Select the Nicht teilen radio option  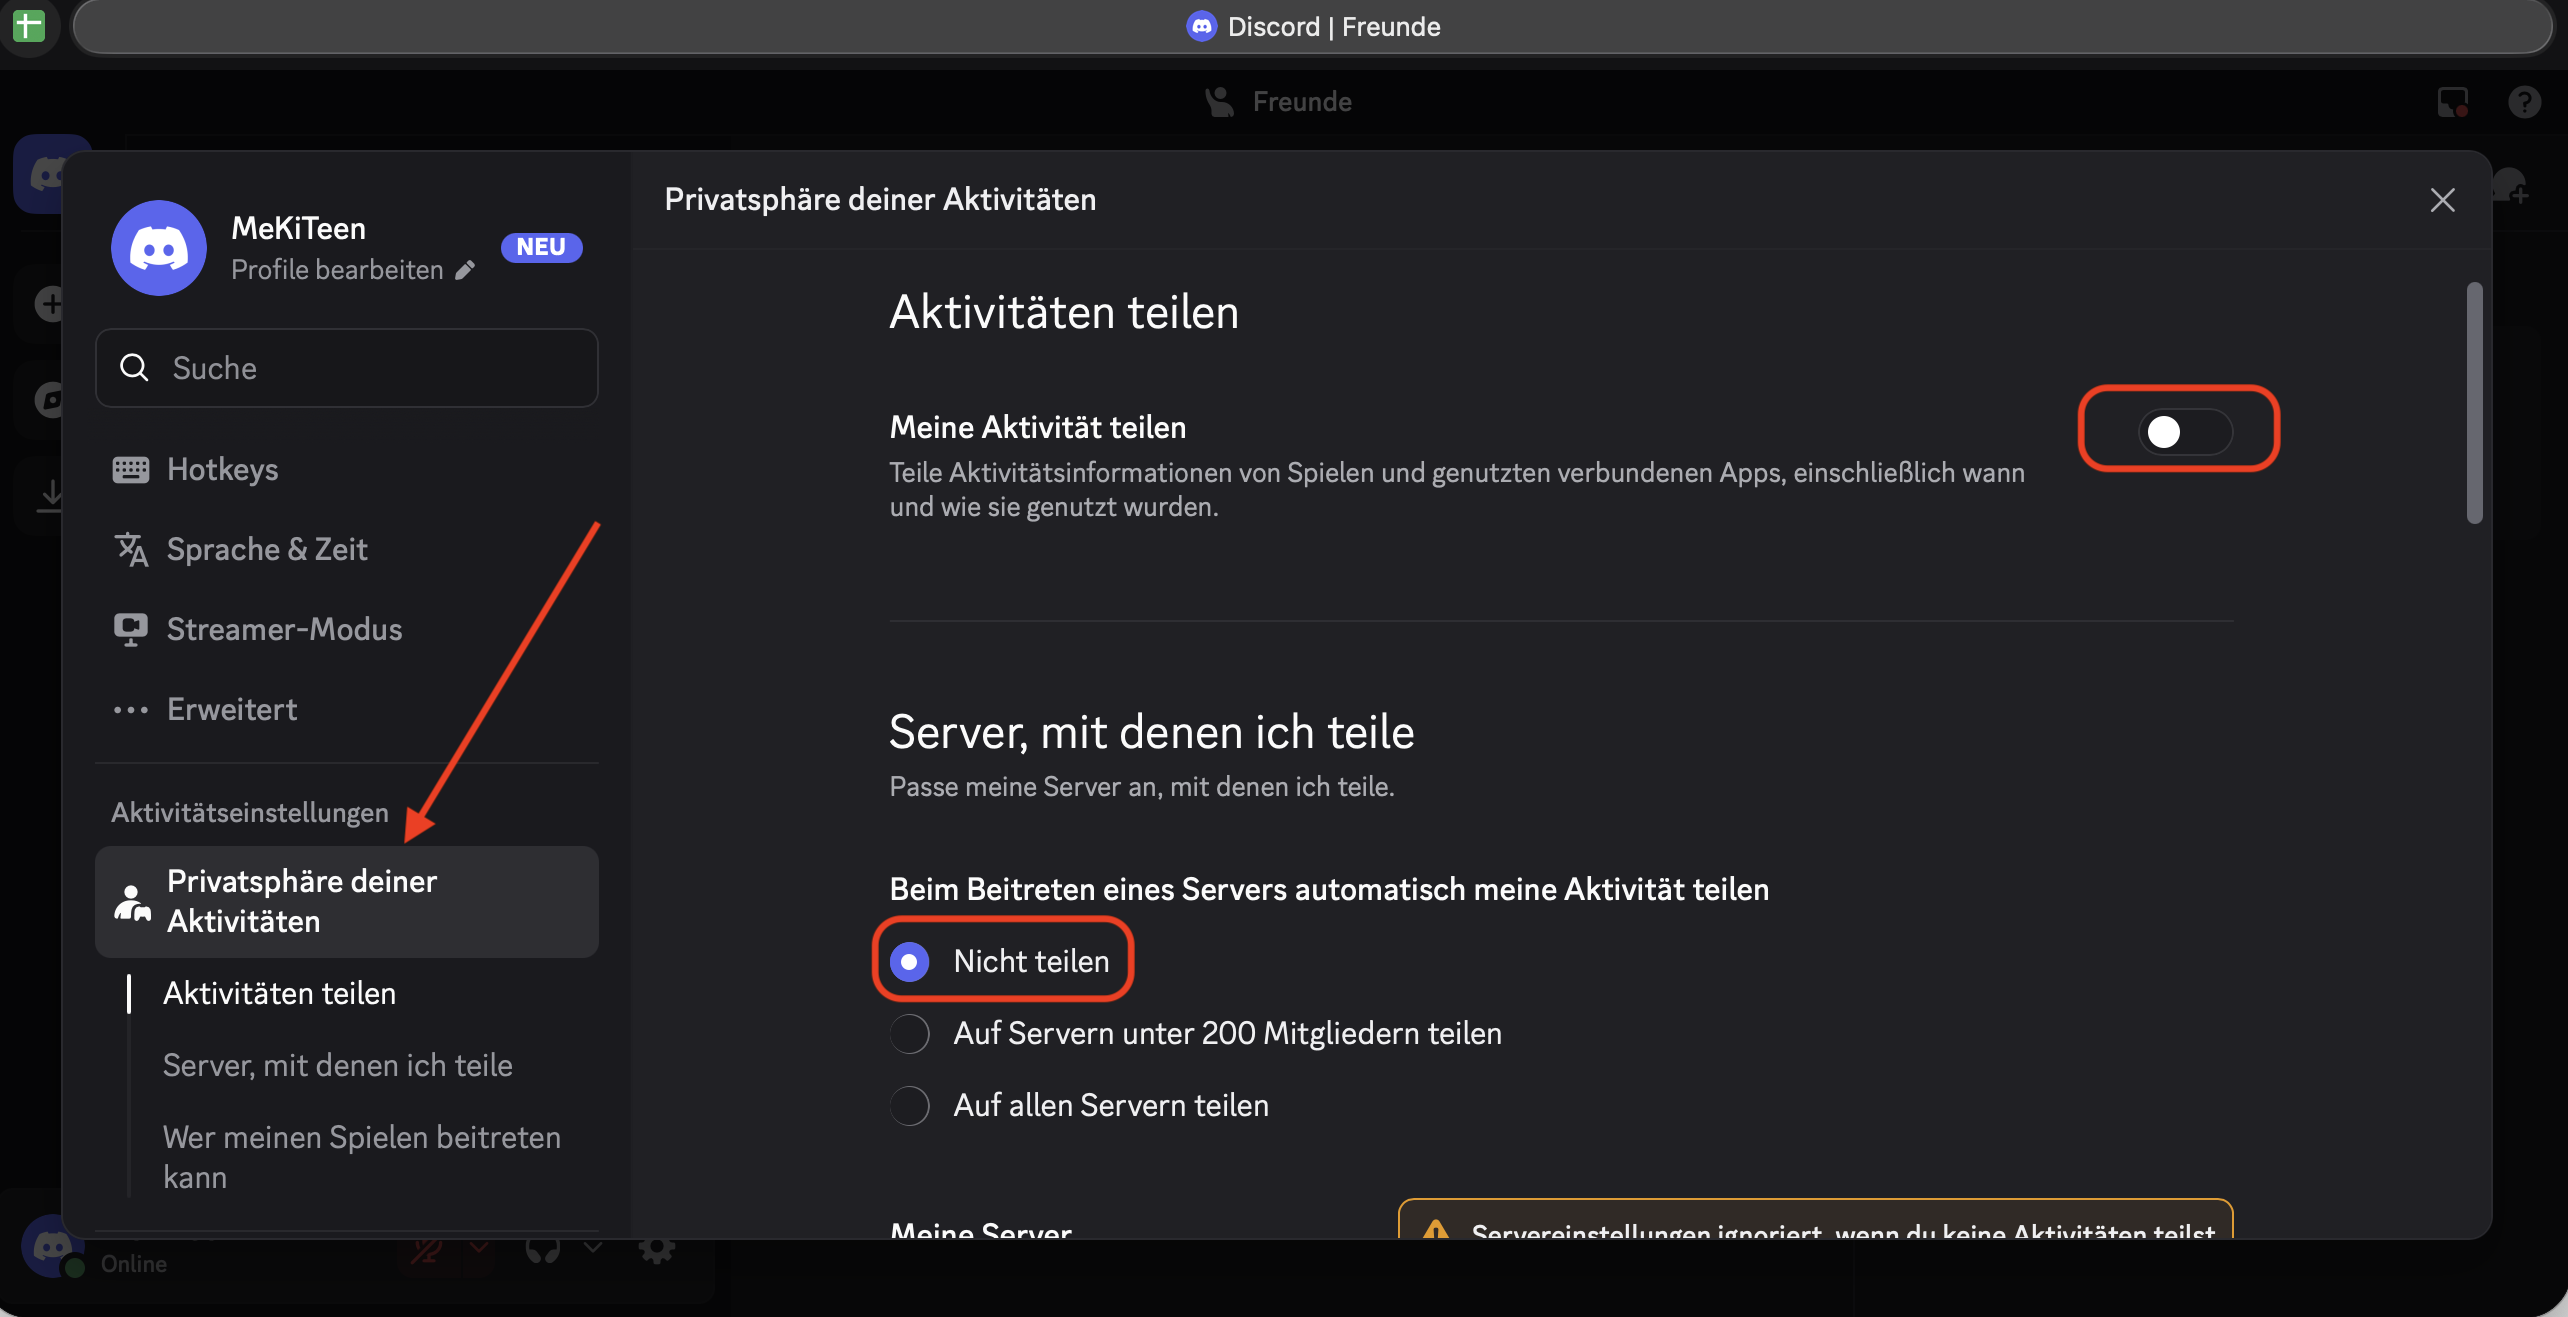tap(910, 962)
